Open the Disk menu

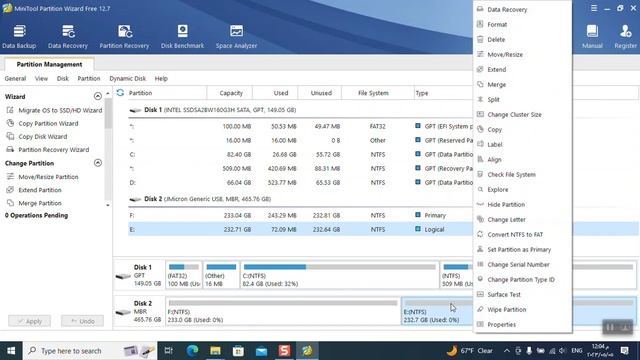click(x=62, y=78)
